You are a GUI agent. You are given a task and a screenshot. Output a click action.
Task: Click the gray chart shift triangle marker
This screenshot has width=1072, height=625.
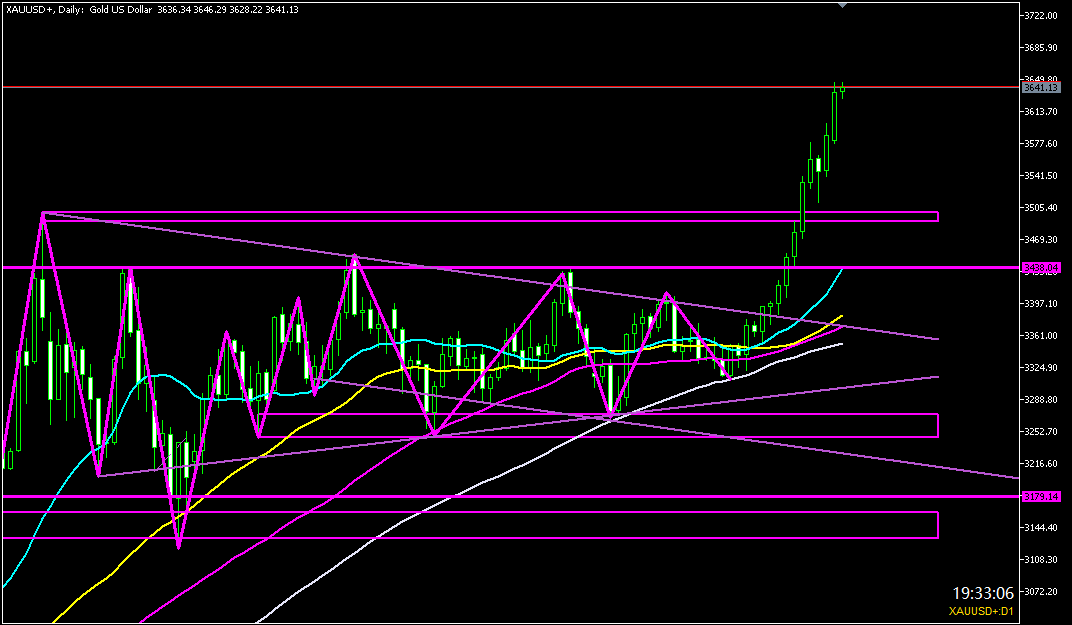pos(843,5)
